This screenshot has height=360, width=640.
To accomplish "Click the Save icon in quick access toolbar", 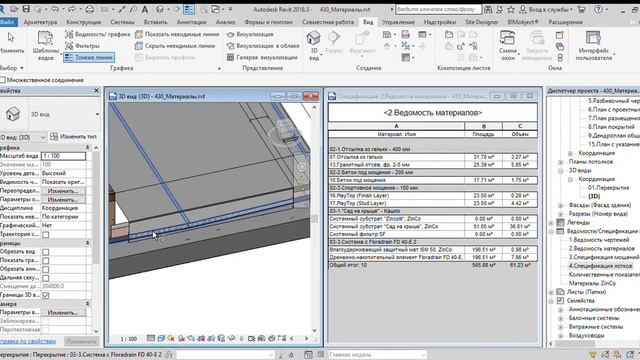I will 26,9.
